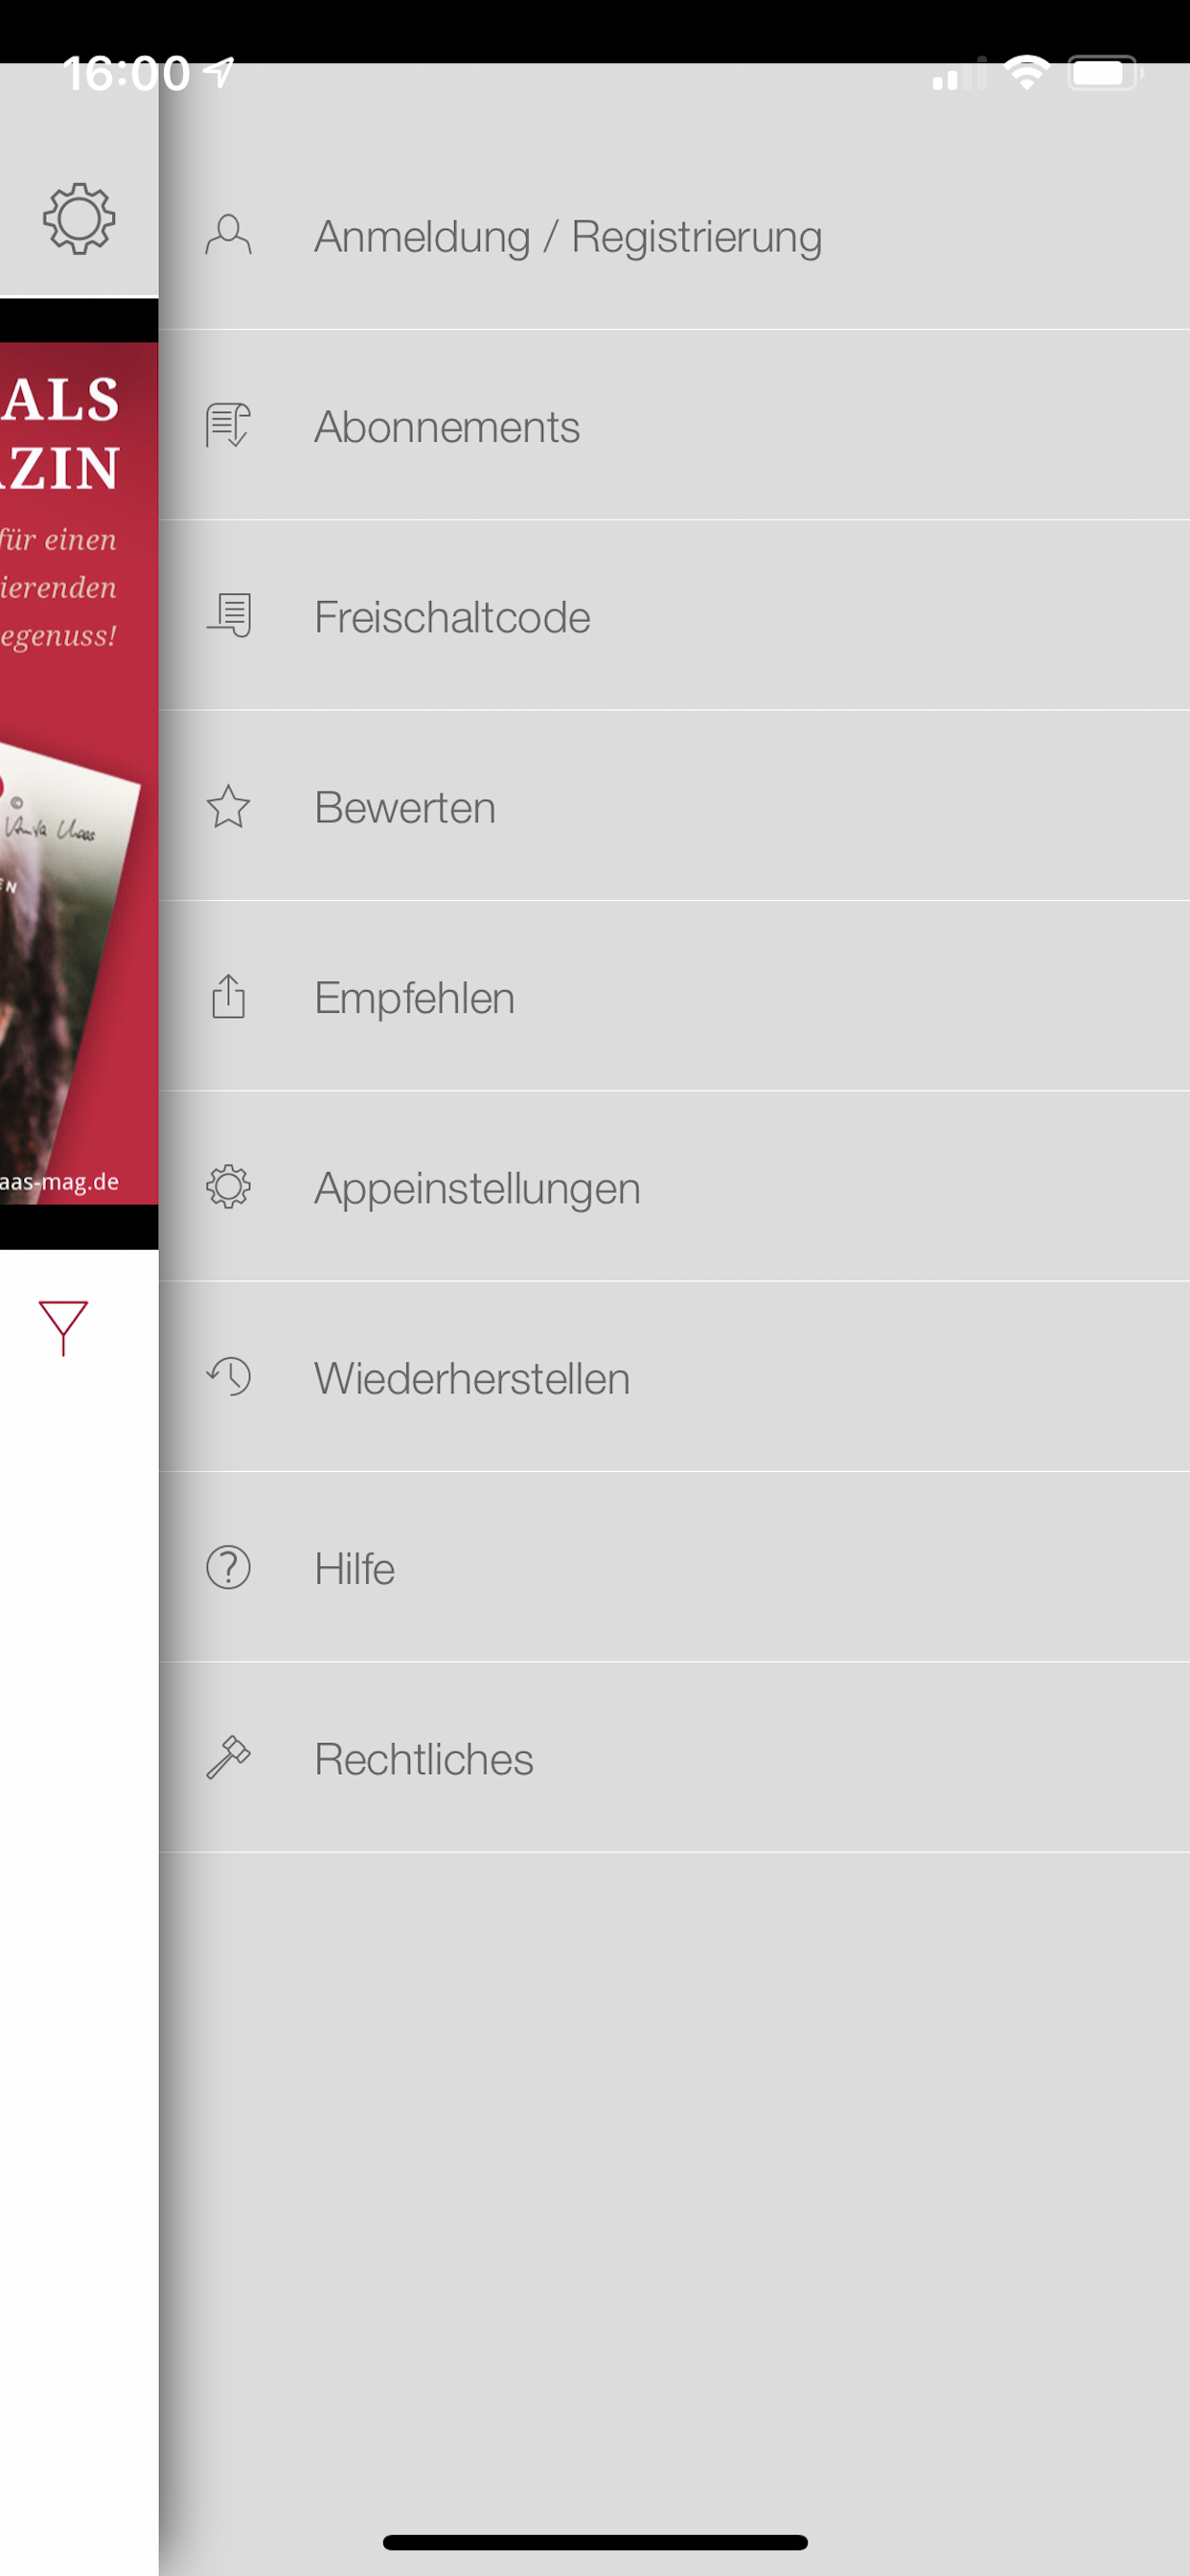Select Freischaltcode menu entry

(674, 616)
